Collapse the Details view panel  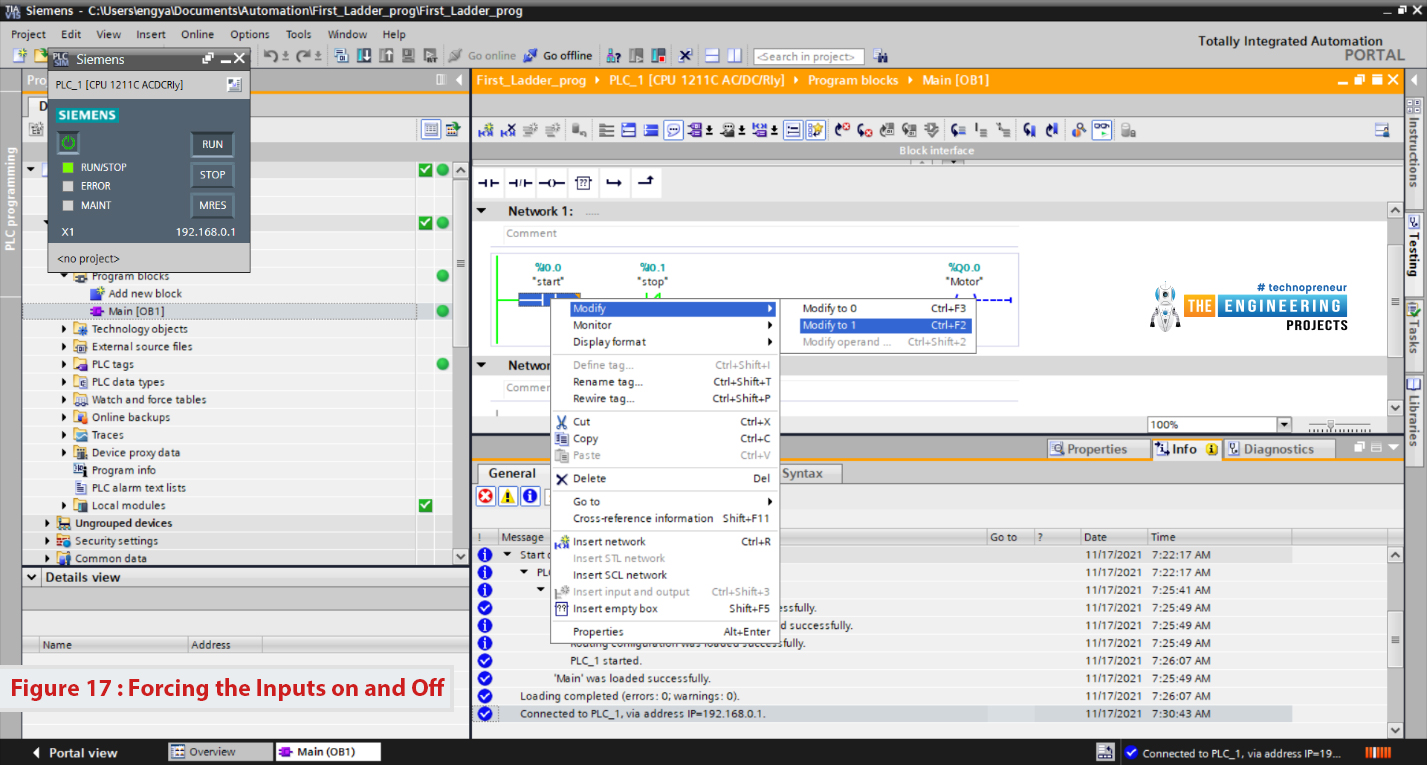[32, 577]
